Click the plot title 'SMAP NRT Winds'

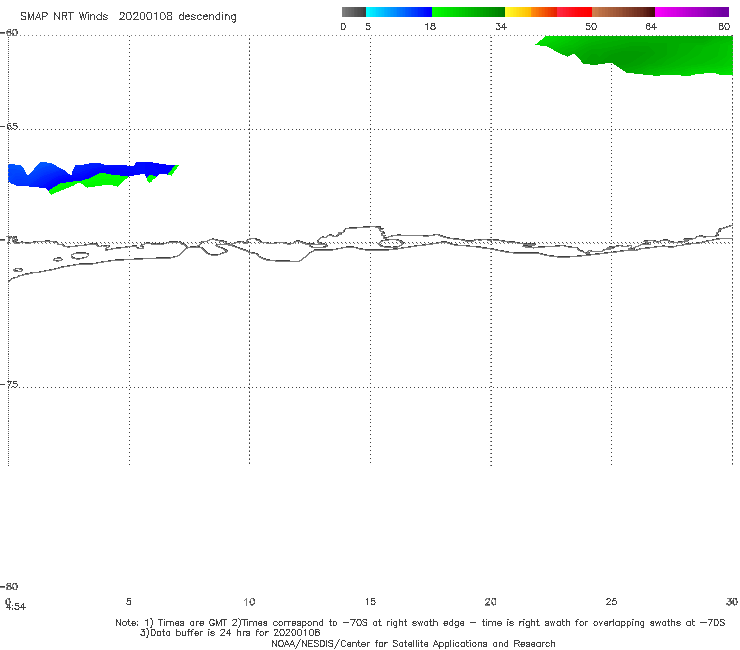(64, 17)
